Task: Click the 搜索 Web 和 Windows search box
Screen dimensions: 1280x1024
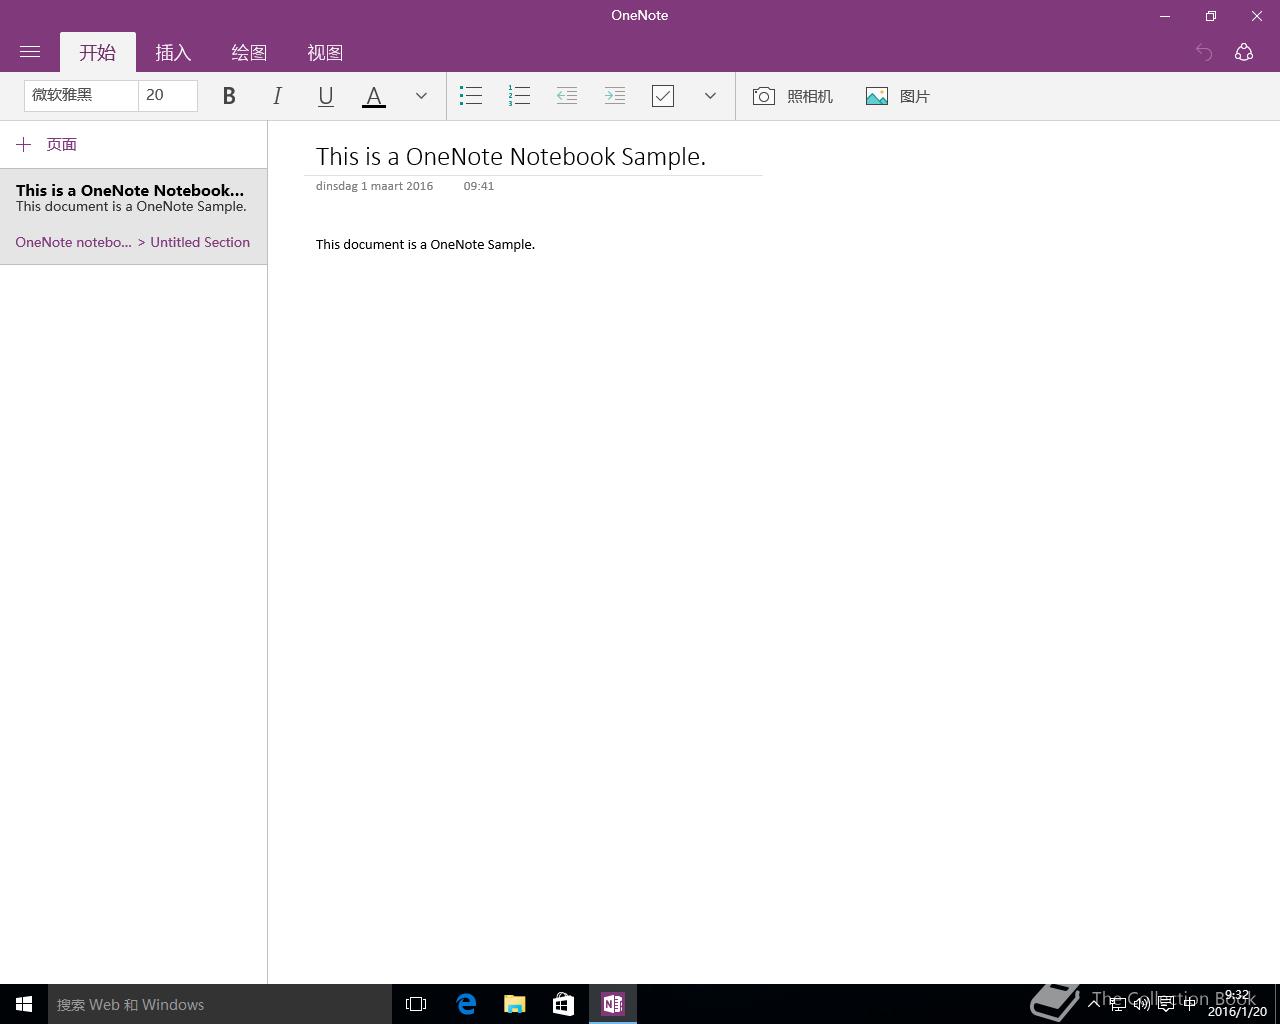Action: [x=220, y=1004]
